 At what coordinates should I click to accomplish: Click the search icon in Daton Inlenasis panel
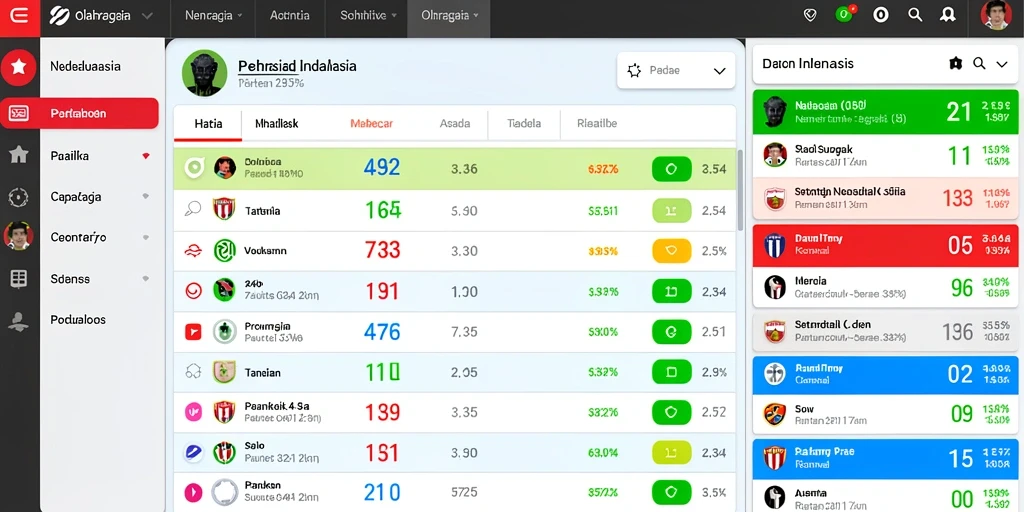[x=979, y=63]
